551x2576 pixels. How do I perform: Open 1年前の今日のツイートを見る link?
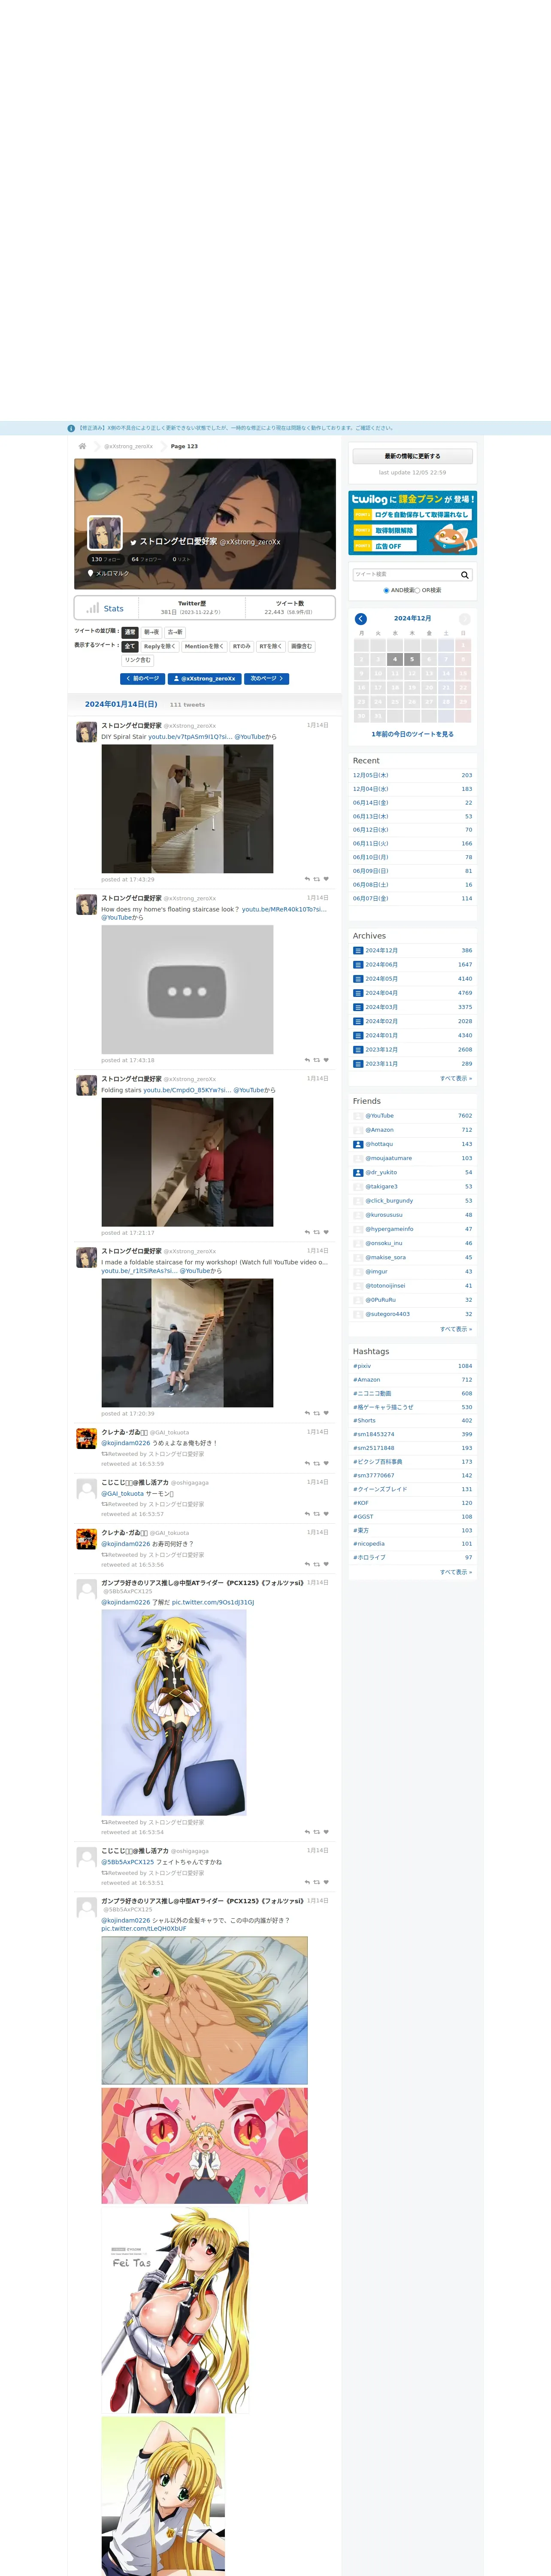tap(413, 734)
